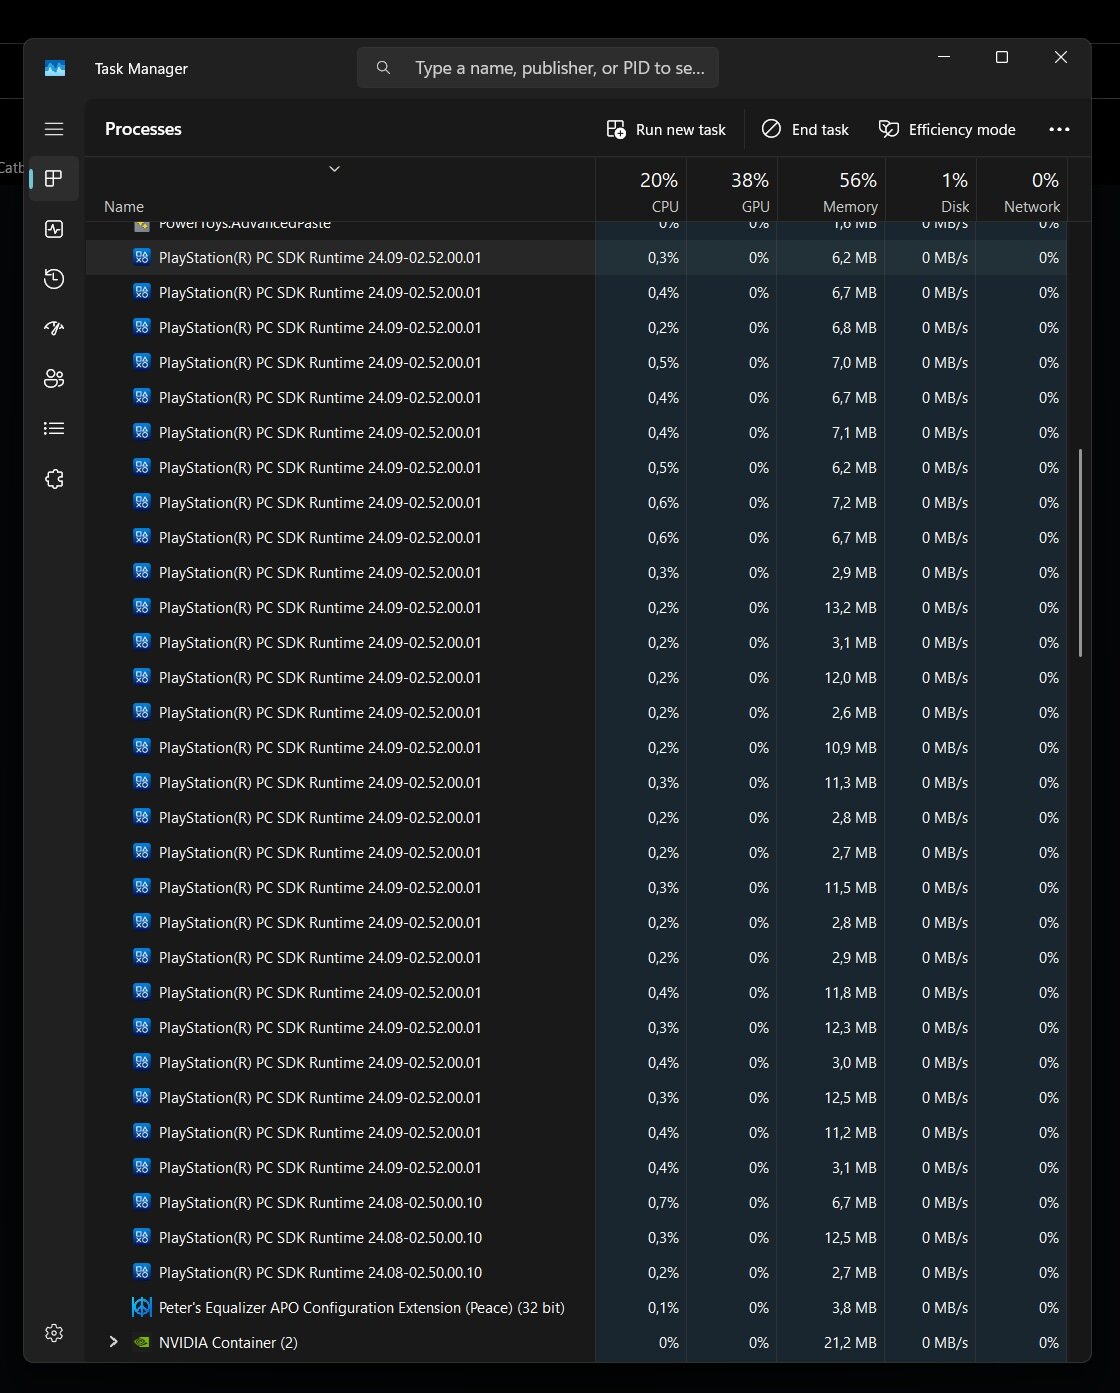Click PlayStation icon on the 10,9 MB row
This screenshot has width=1120, height=1393.
142,747
